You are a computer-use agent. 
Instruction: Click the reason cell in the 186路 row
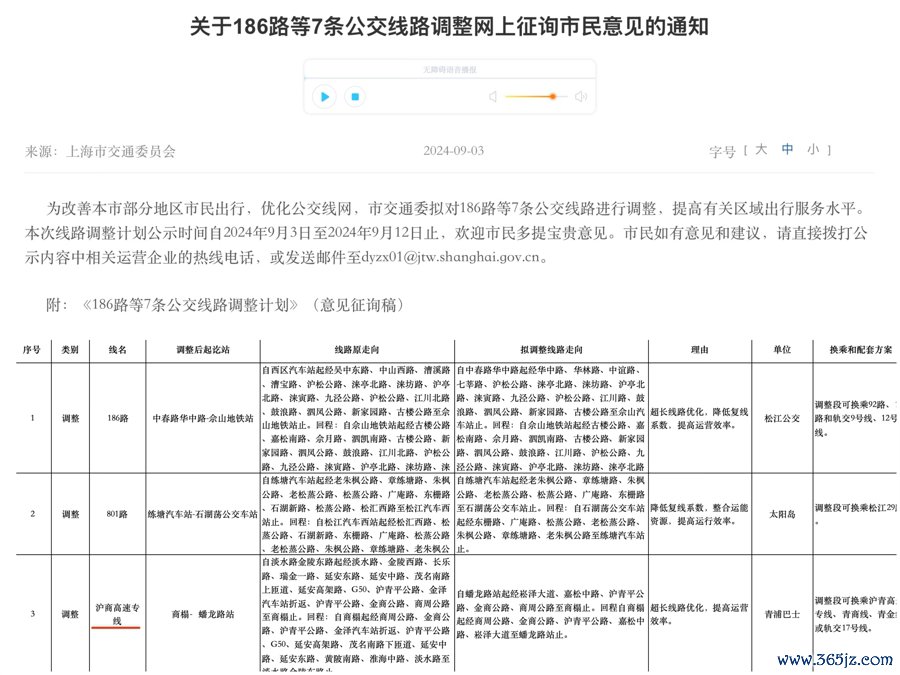point(700,418)
